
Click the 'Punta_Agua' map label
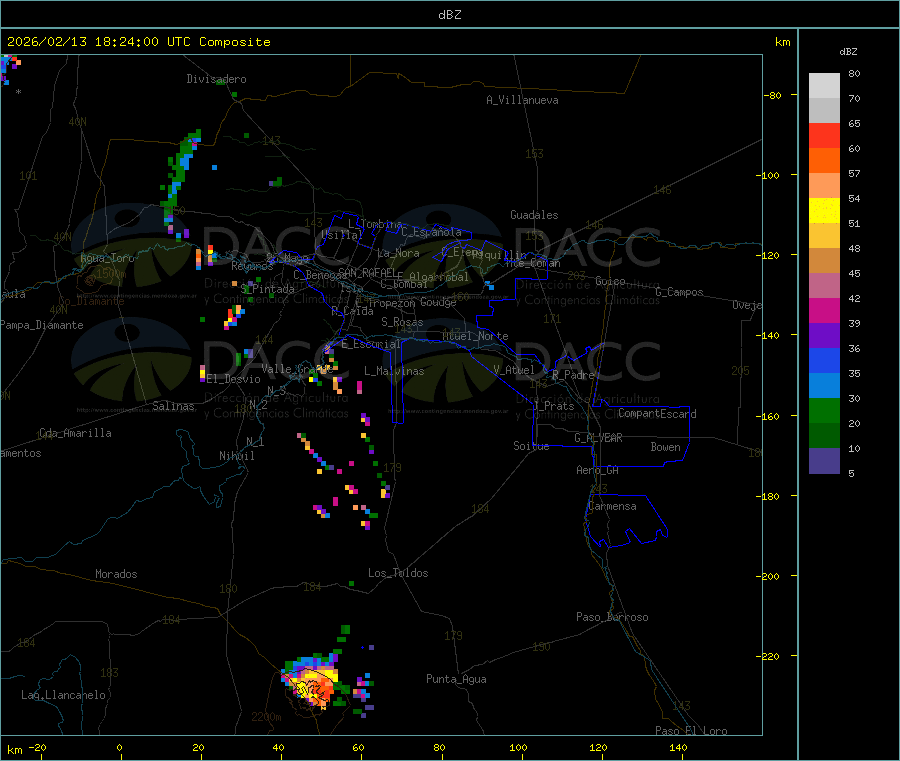coord(456,679)
